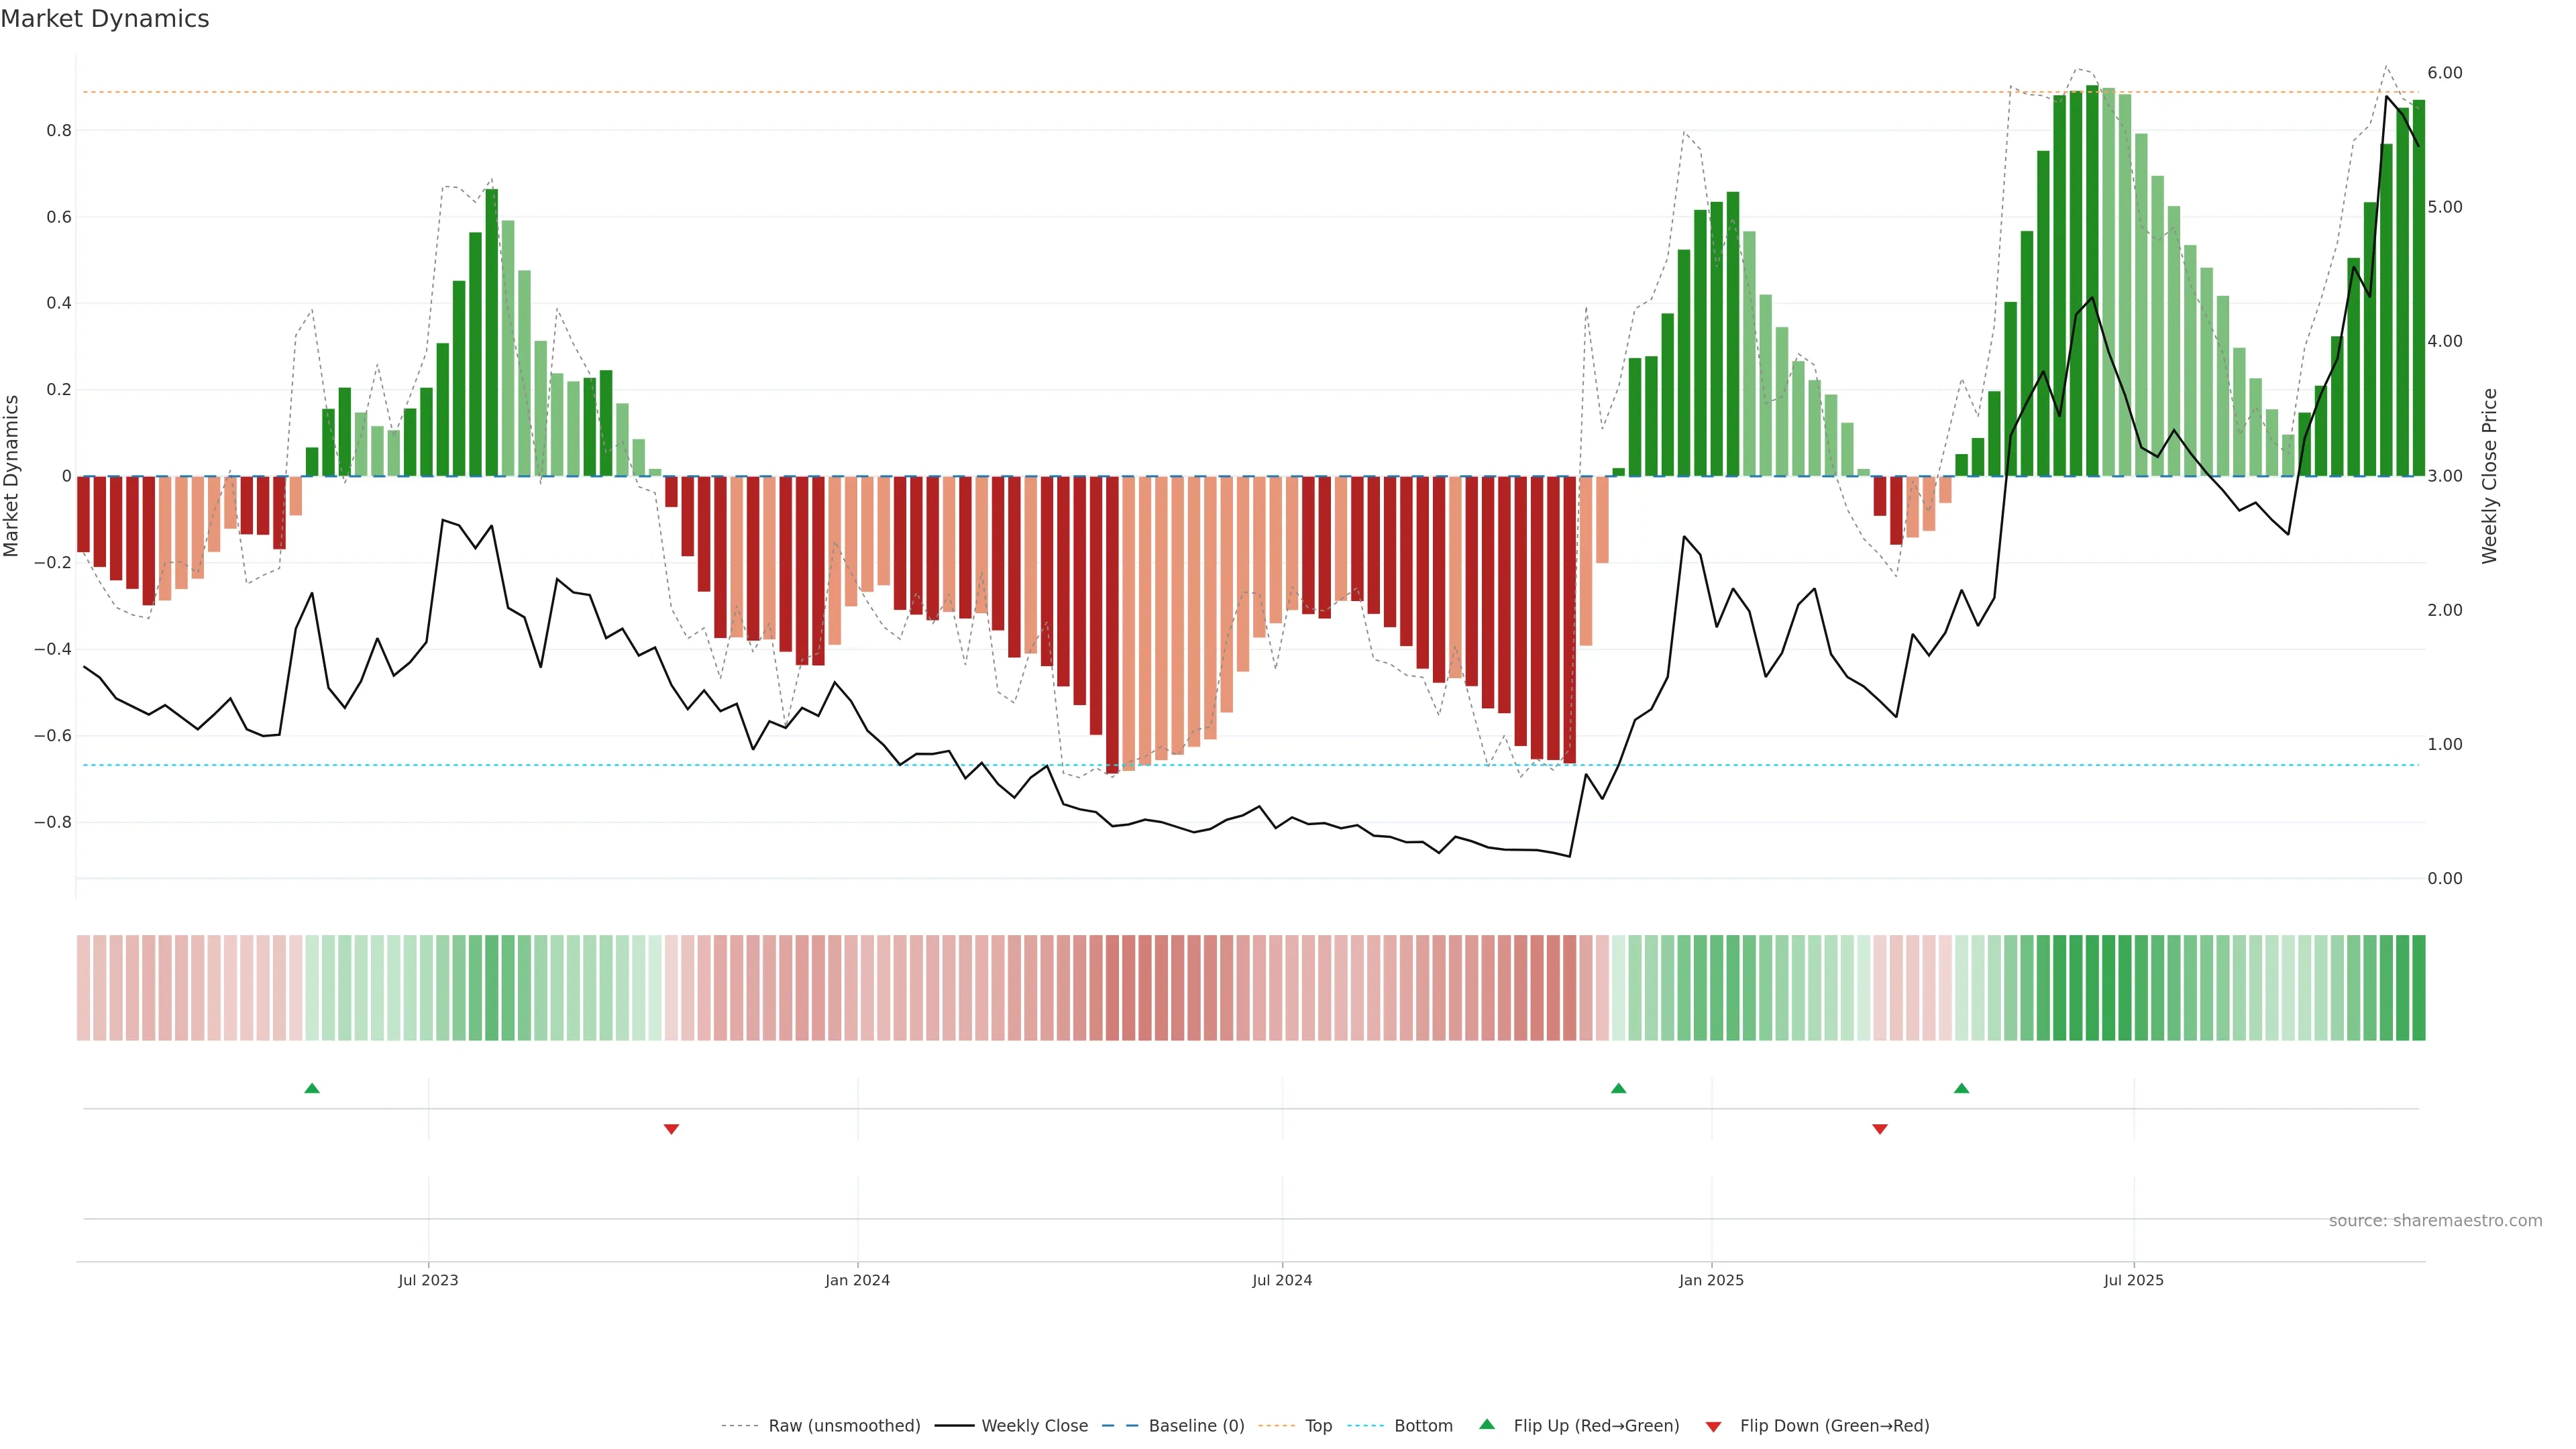Screen dimensions: 2576x1449
Task: Click the Market Dynamics chart title
Action: 105,19
